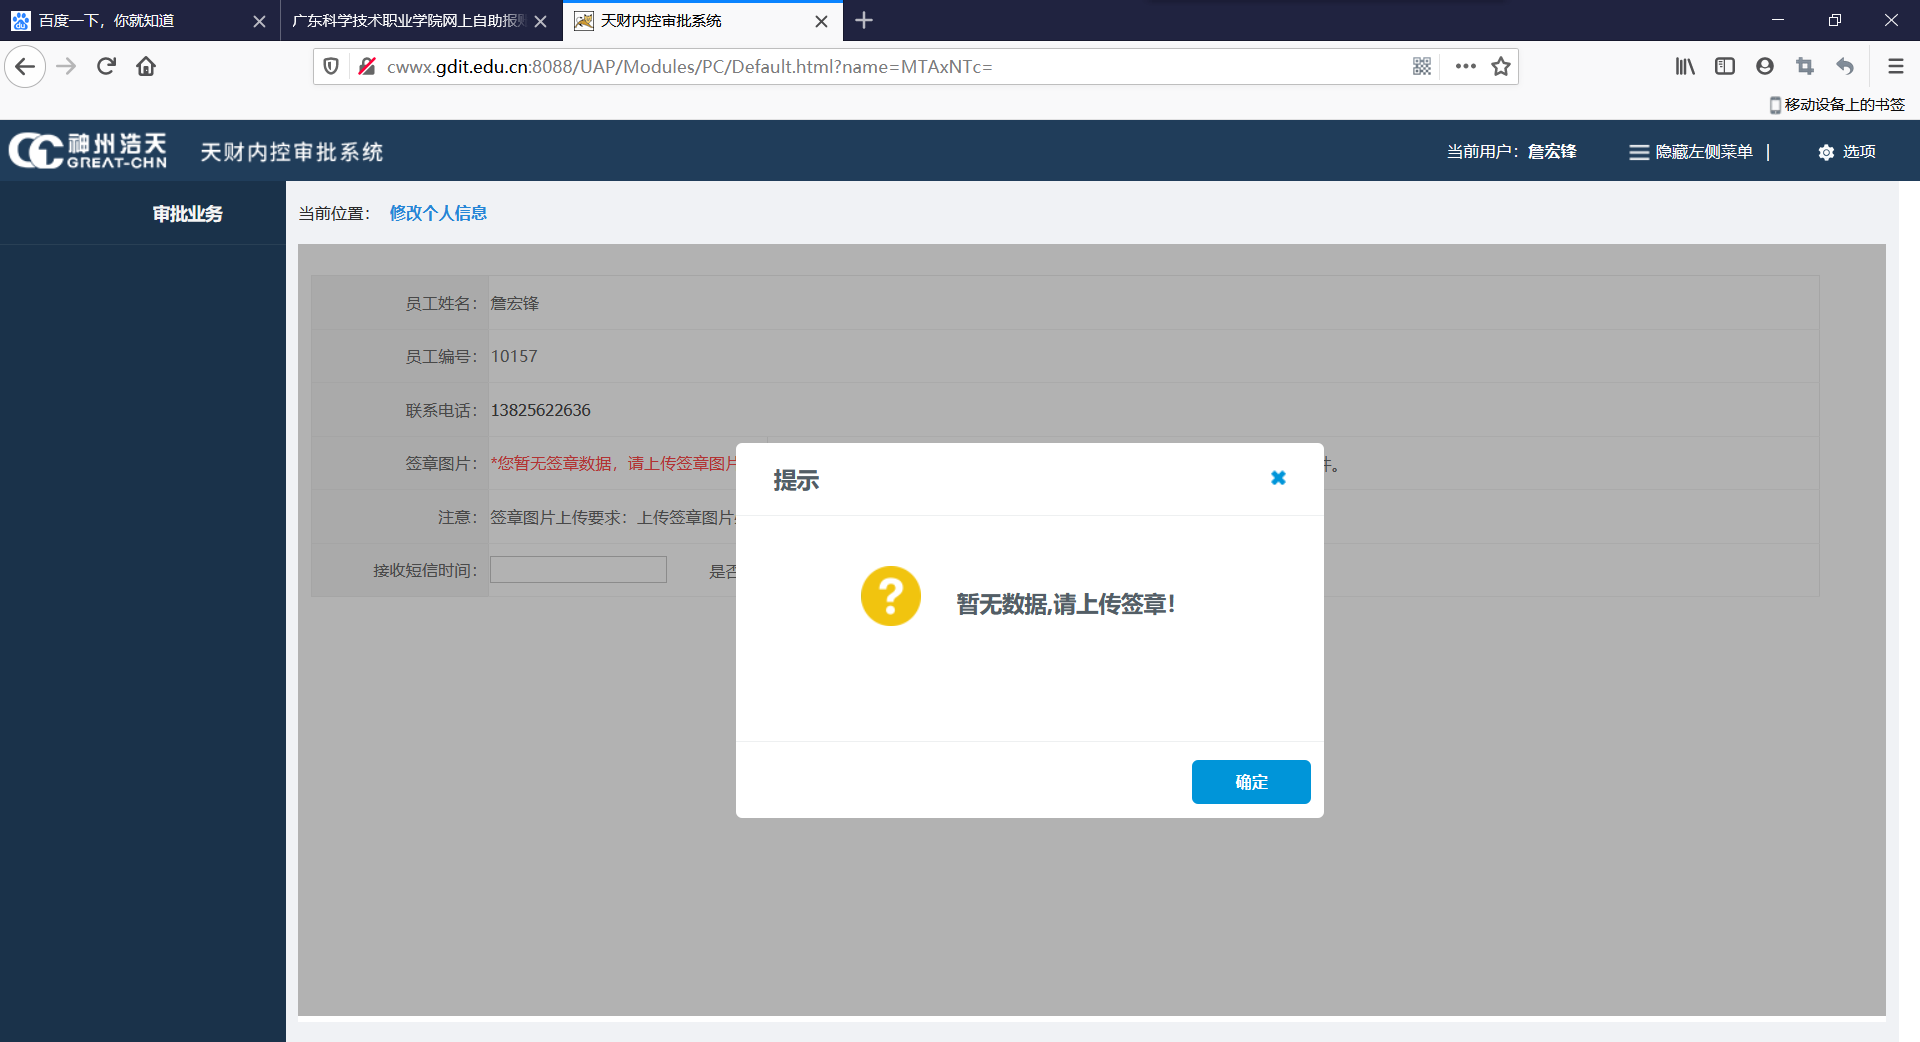The image size is (1920, 1042).
Task: Click the yellow question mark icon
Action: 891,596
